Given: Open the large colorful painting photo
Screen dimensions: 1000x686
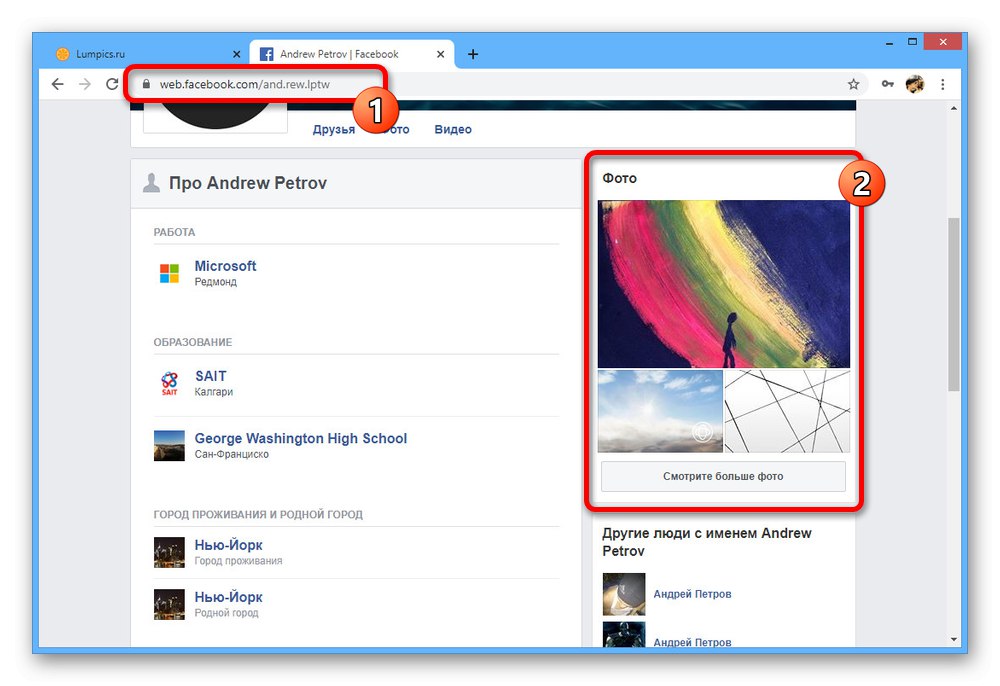Looking at the screenshot, I should 724,284.
